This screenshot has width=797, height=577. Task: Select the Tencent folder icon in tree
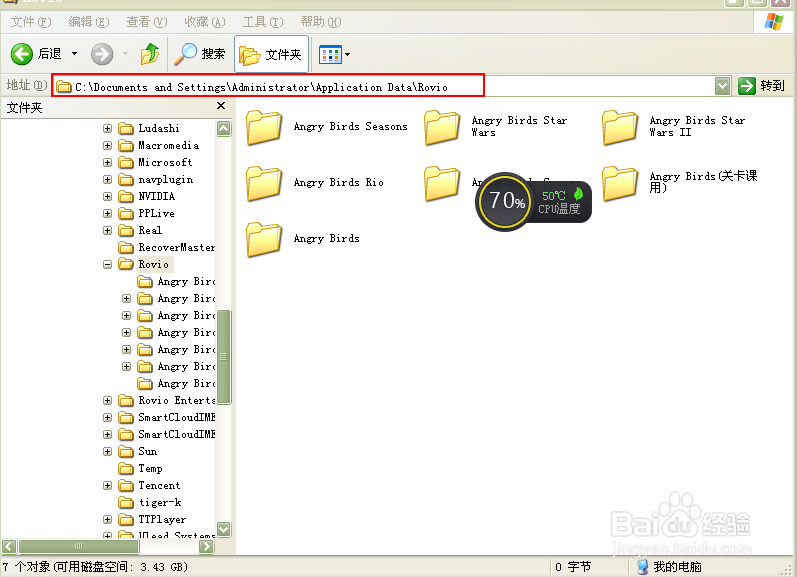(126, 485)
